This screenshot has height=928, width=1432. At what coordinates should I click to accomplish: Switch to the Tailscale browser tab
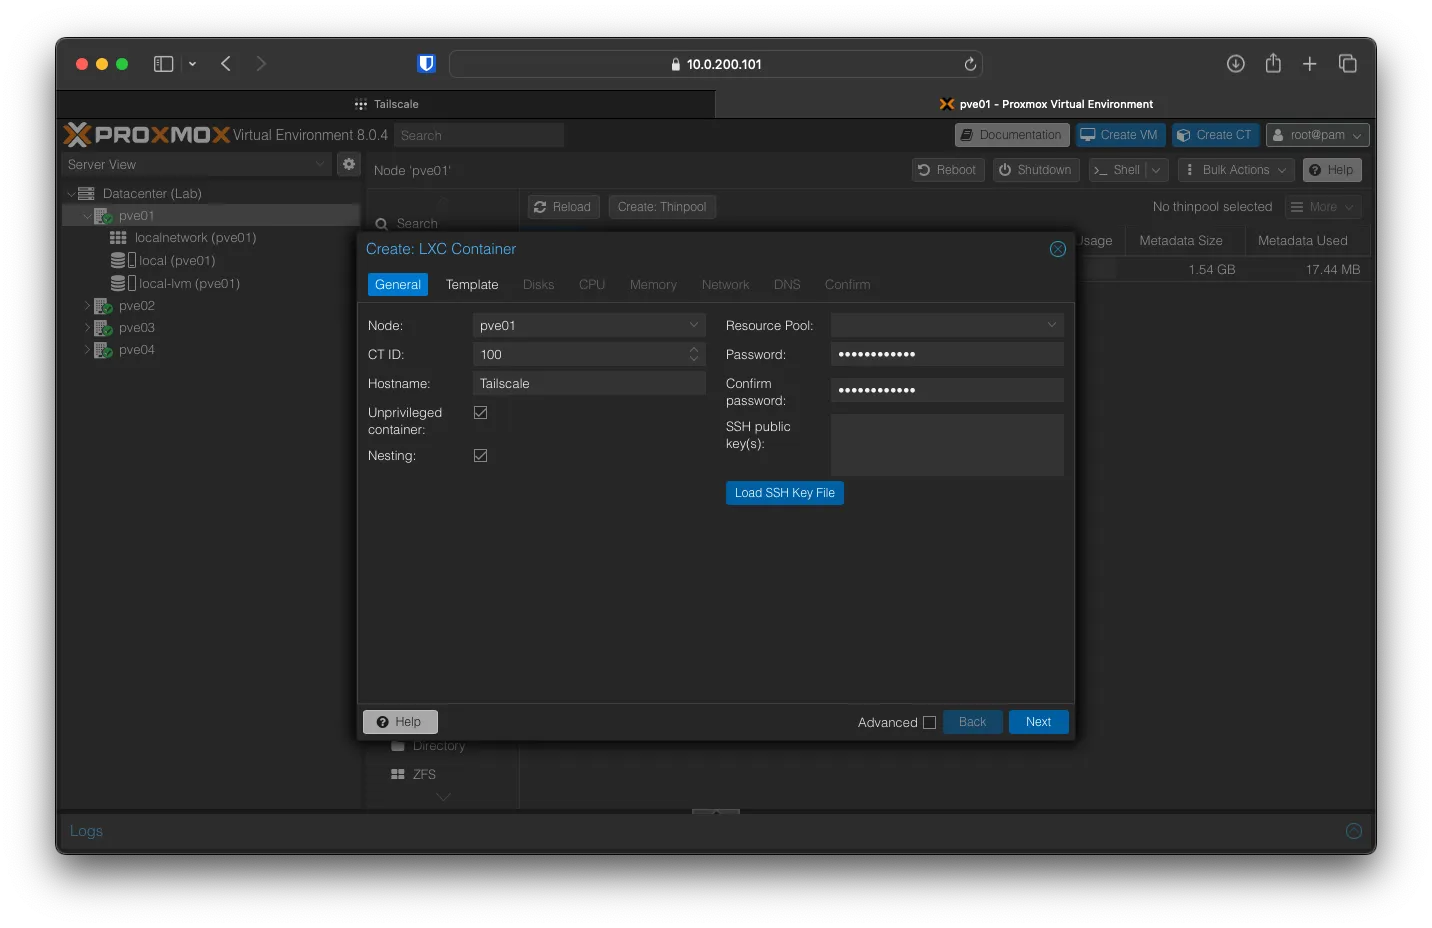[386, 104]
